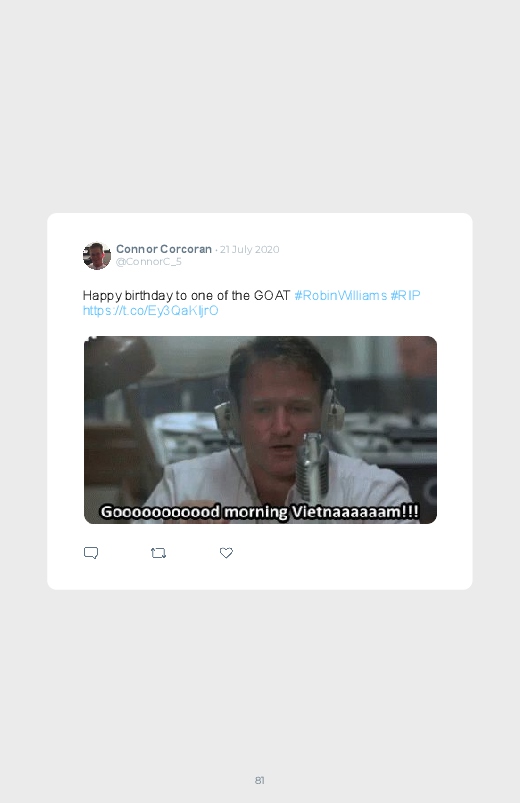
Task: Follow the t.co/Ey3QaKIjrO link
Action: point(151,311)
